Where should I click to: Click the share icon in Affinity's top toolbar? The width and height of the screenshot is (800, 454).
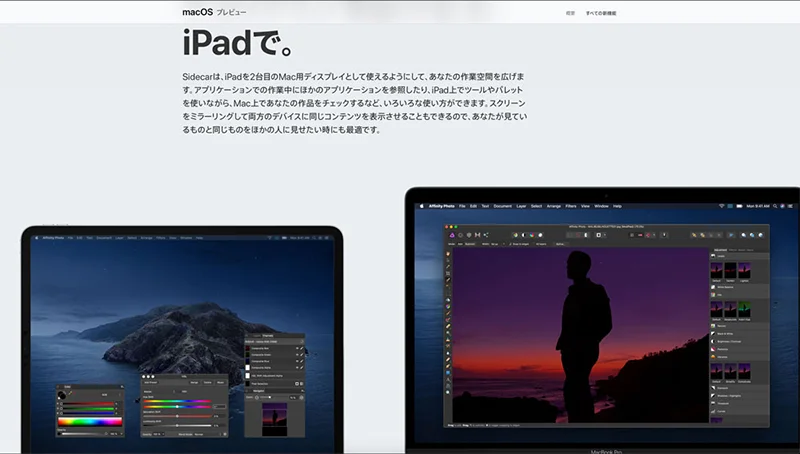coord(486,233)
